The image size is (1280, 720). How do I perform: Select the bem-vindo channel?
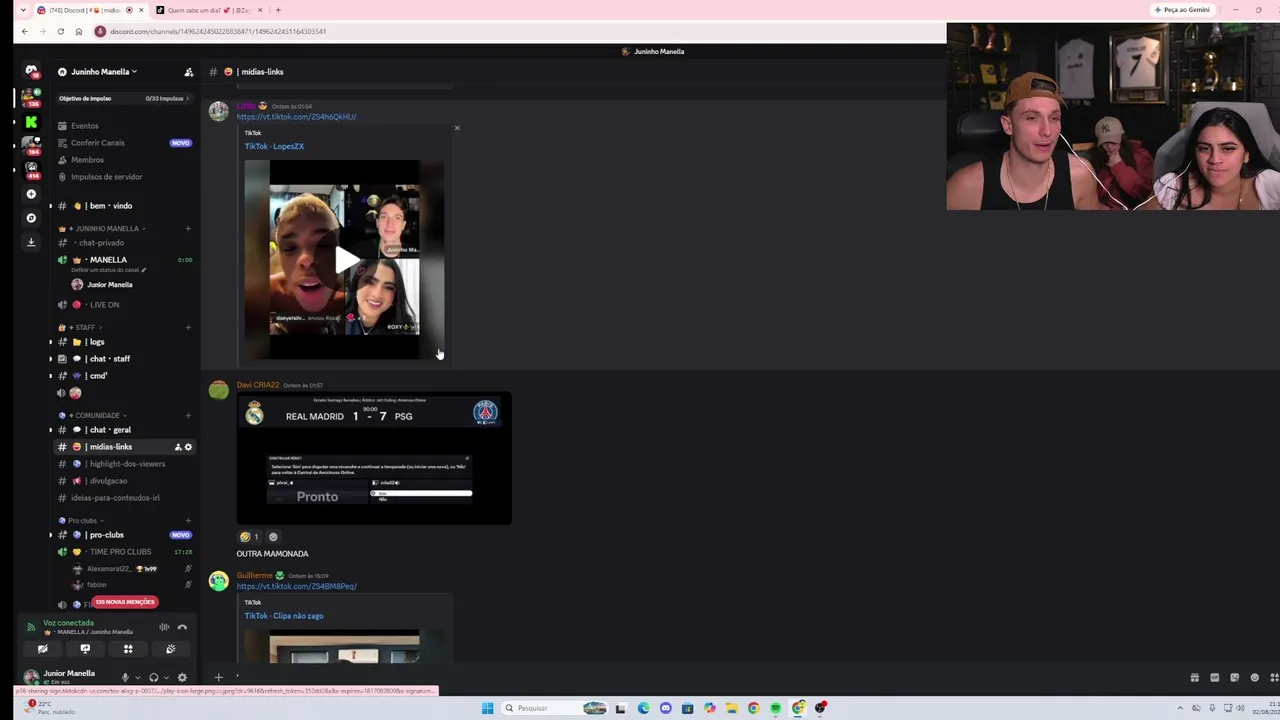point(125,206)
